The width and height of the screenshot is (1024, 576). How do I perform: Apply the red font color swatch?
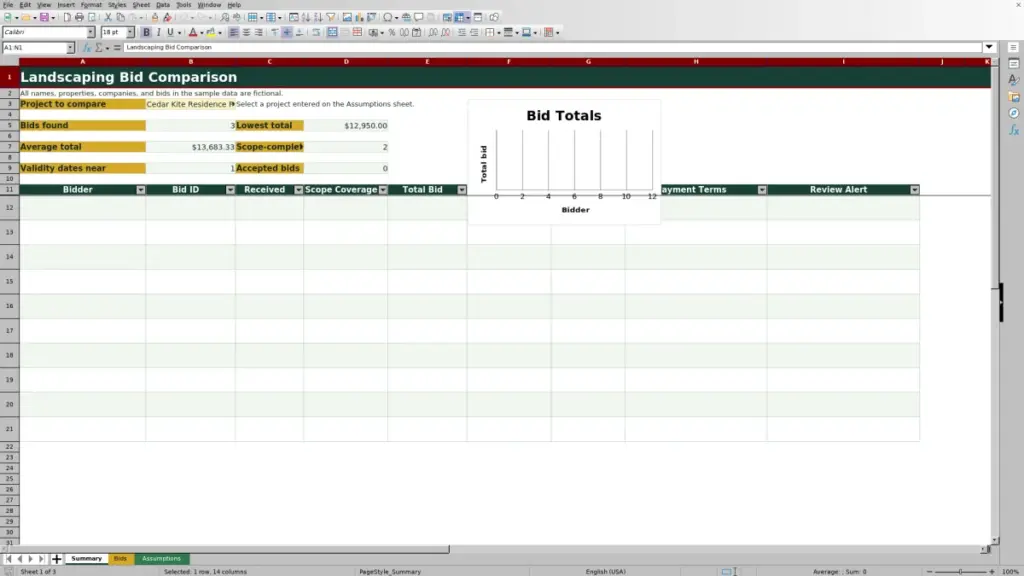pyautogui.click(x=193, y=32)
